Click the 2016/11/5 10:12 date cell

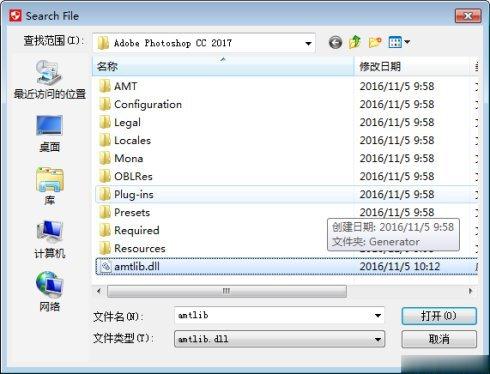point(400,266)
